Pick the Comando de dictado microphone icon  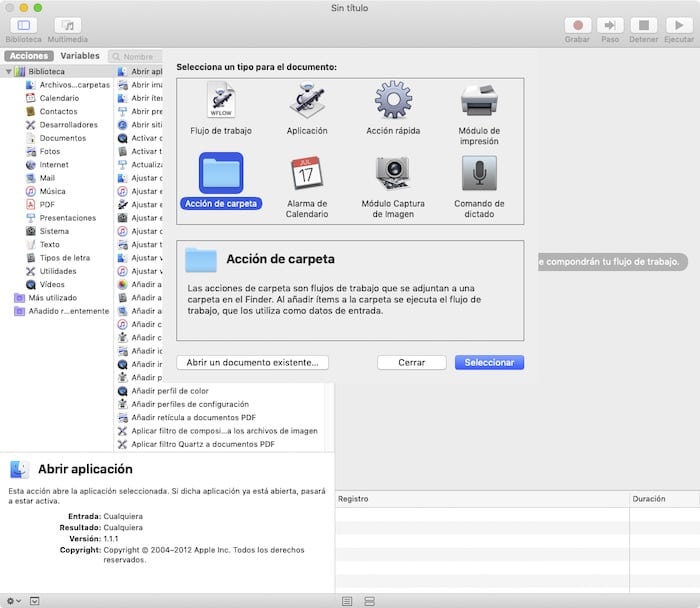tap(479, 173)
